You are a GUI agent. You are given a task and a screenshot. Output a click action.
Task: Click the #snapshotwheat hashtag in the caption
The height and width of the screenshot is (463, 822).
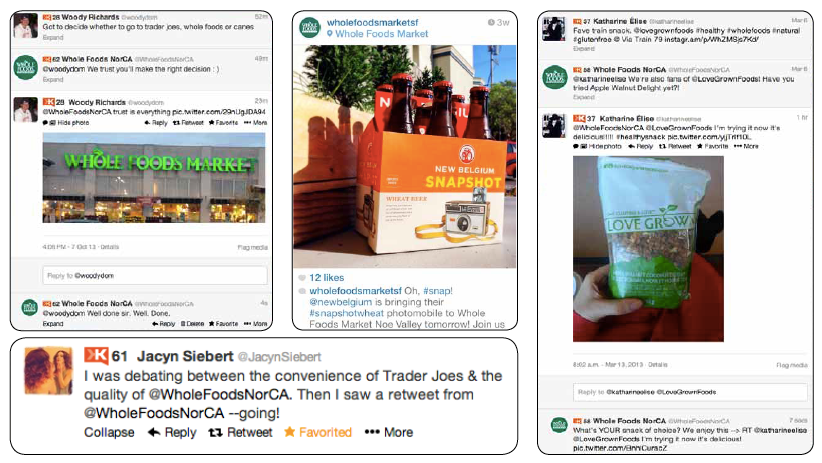tap(339, 313)
